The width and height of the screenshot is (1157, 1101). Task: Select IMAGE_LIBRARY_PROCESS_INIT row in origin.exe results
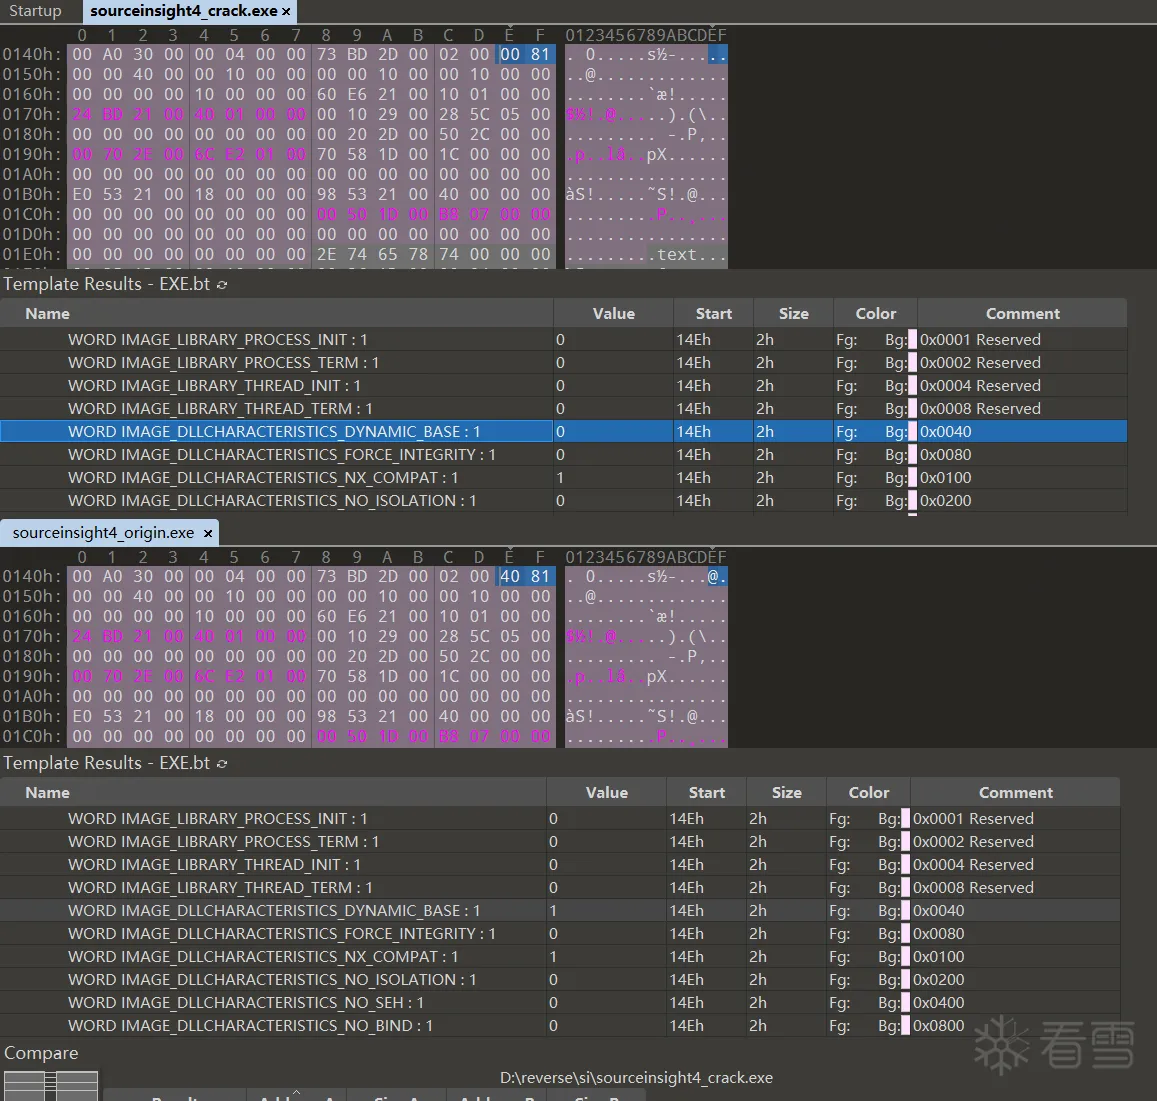pos(560,818)
